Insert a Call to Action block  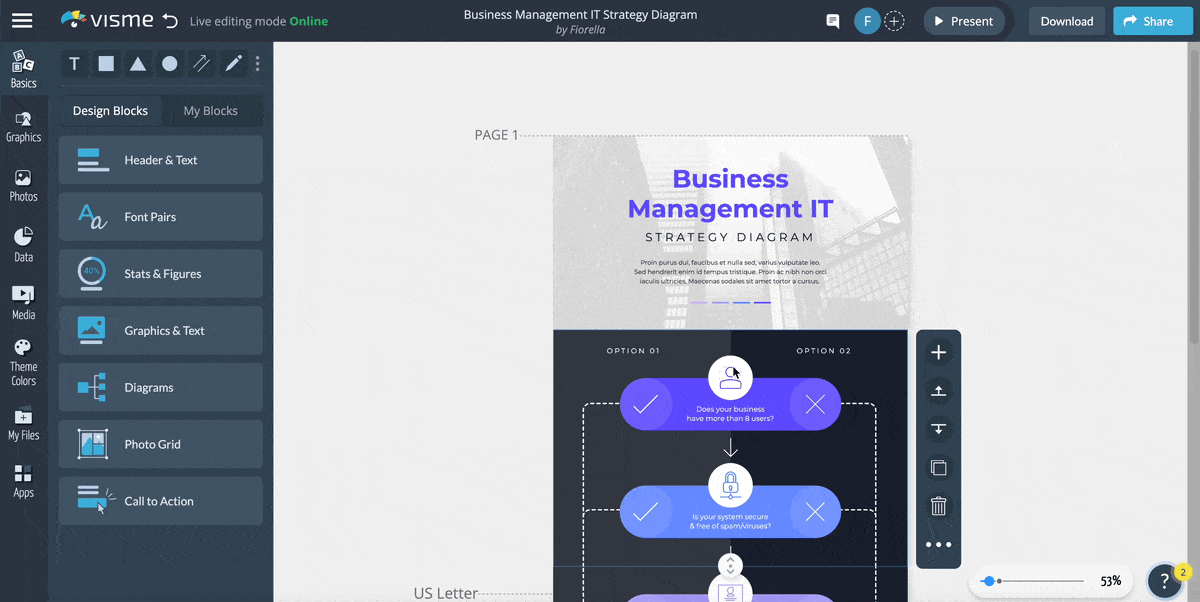pyautogui.click(x=160, y=501)
